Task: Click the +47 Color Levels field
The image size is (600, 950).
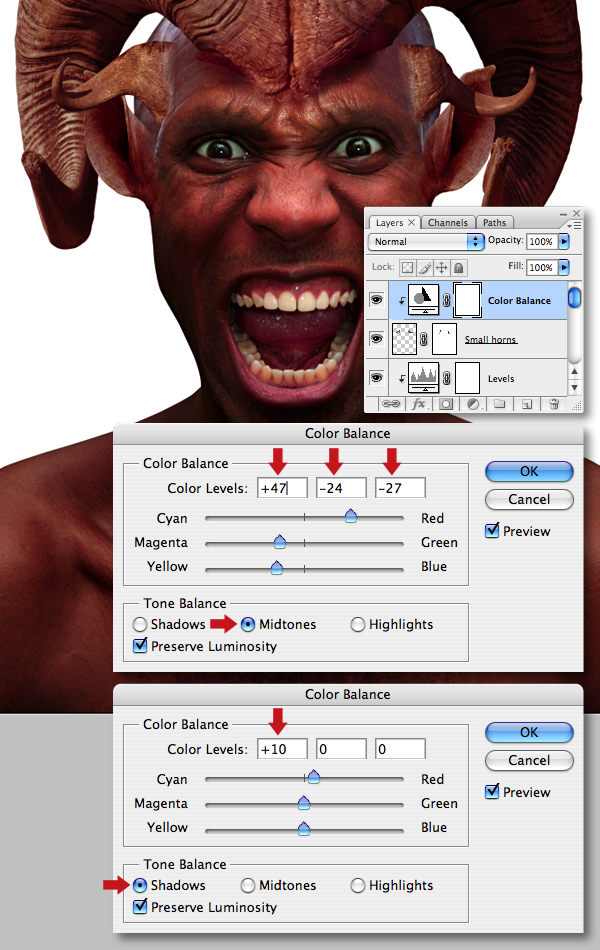Action: pyautogui.click(x=282, y=488)
